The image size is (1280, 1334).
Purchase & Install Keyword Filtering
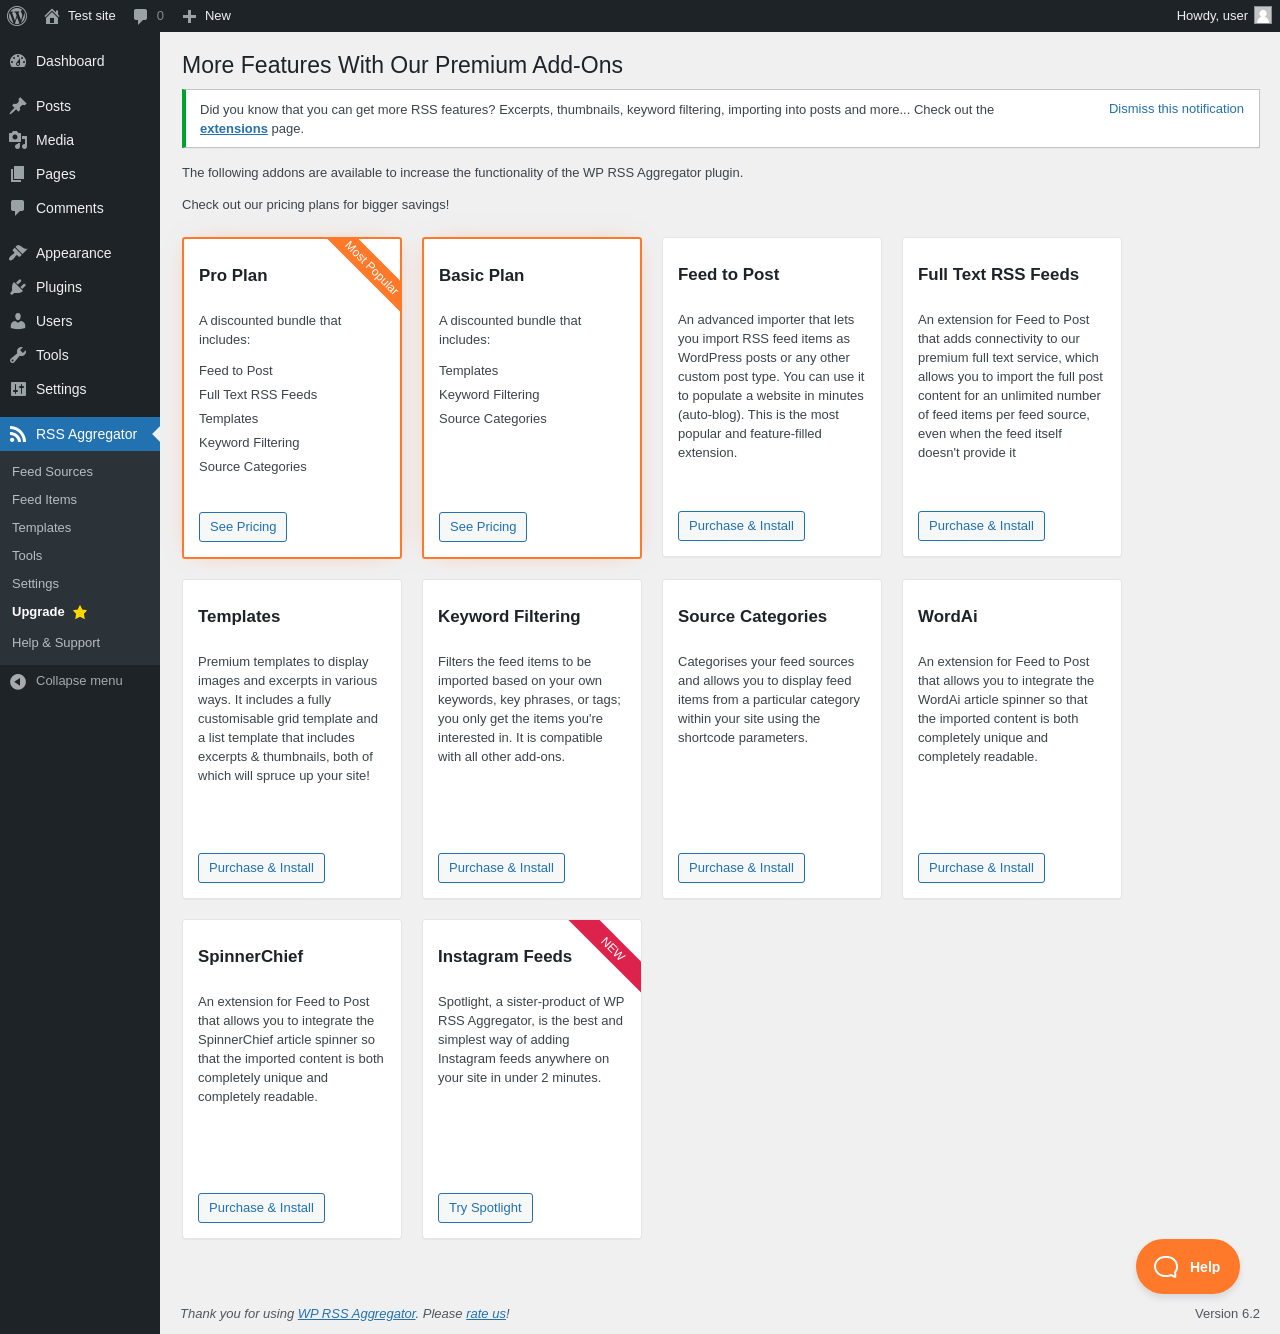point(501,868)
